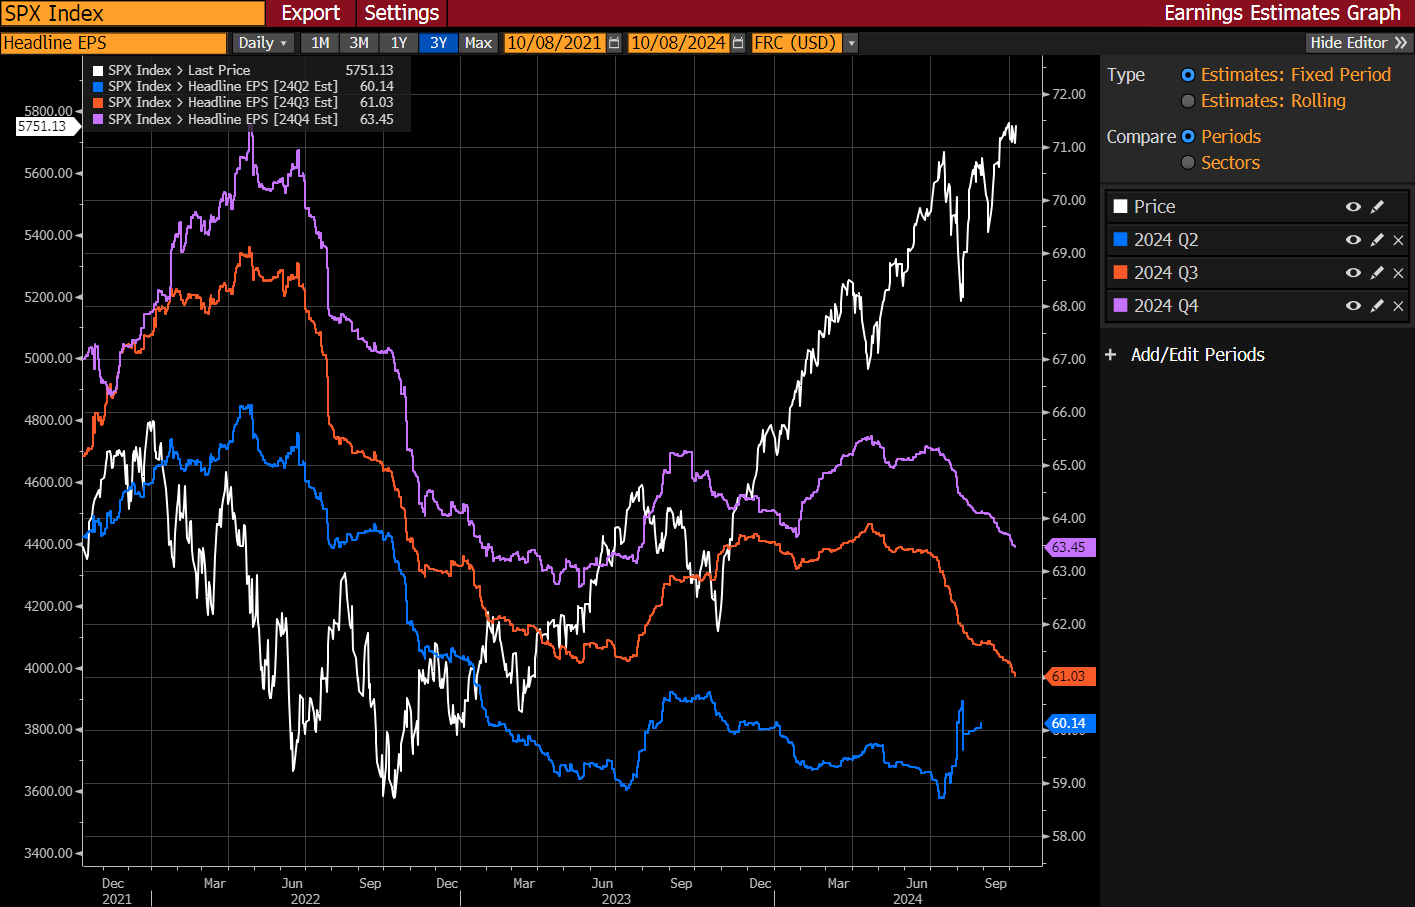The image size is (1415, 907).
Task: Open the Settings menu
Action: pyautogui.click(x=401, y=14)
